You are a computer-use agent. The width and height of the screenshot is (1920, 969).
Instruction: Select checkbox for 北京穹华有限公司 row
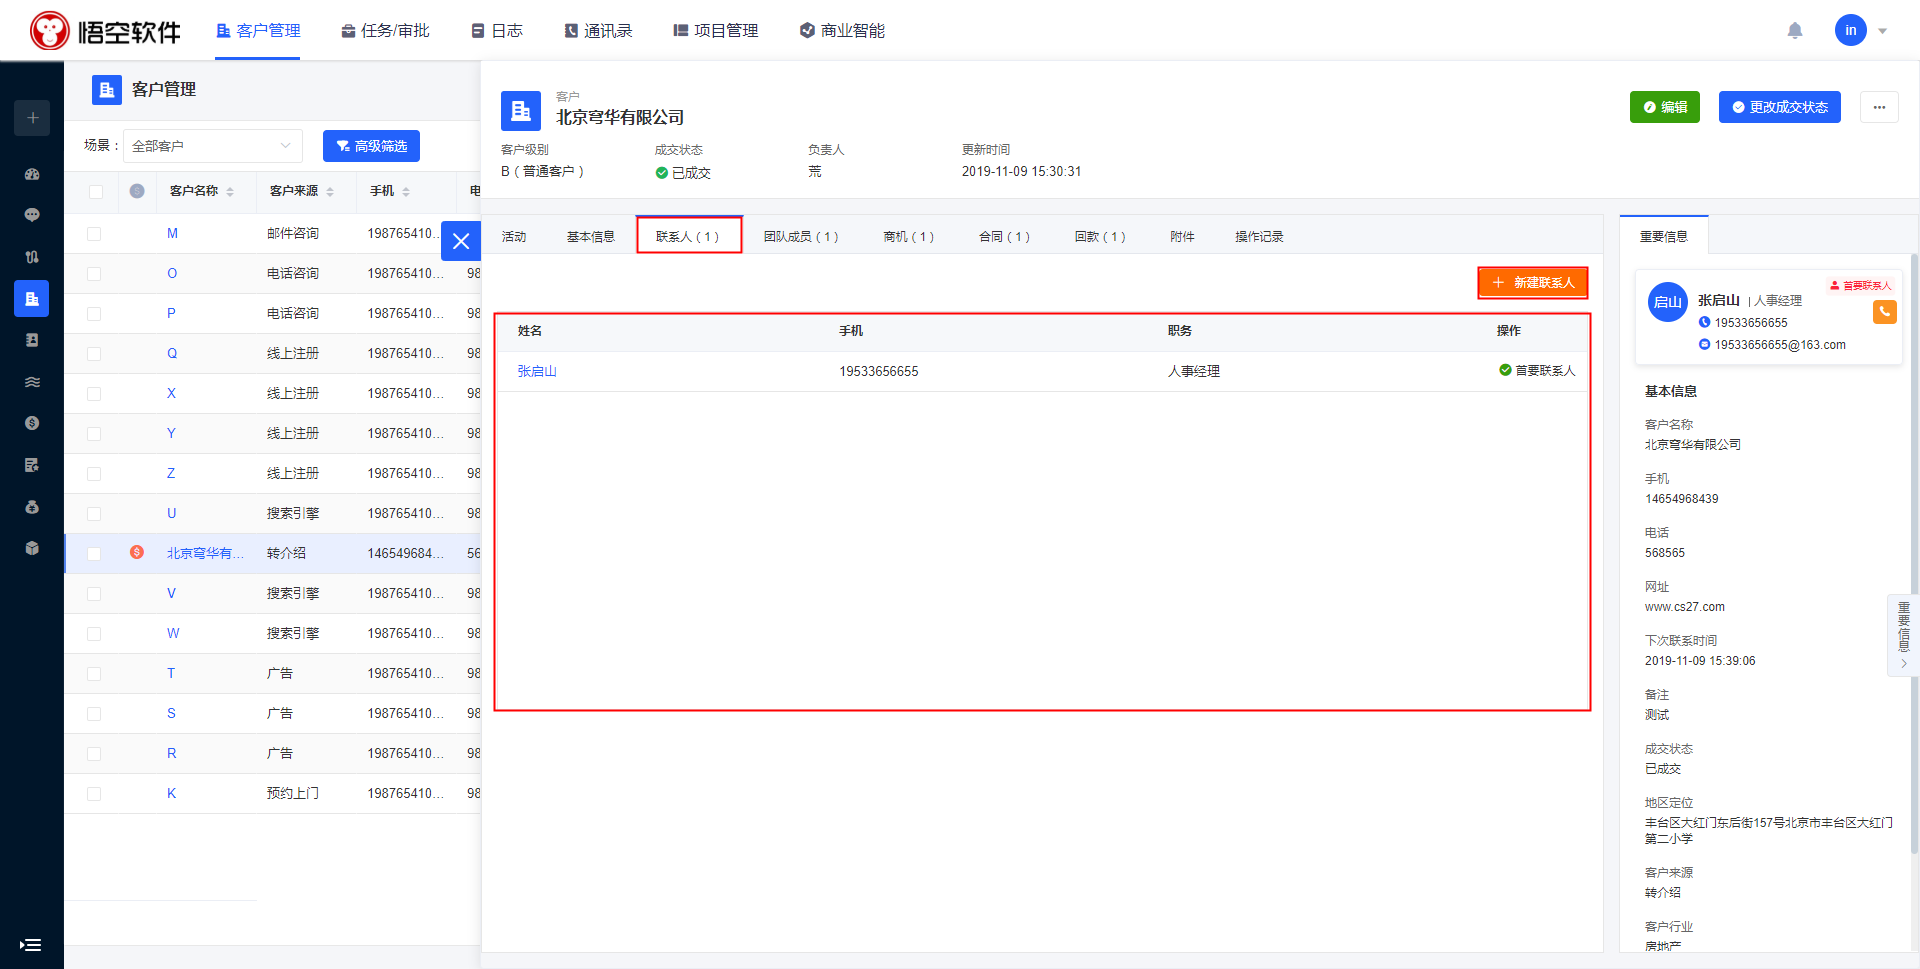pos(94,554)
